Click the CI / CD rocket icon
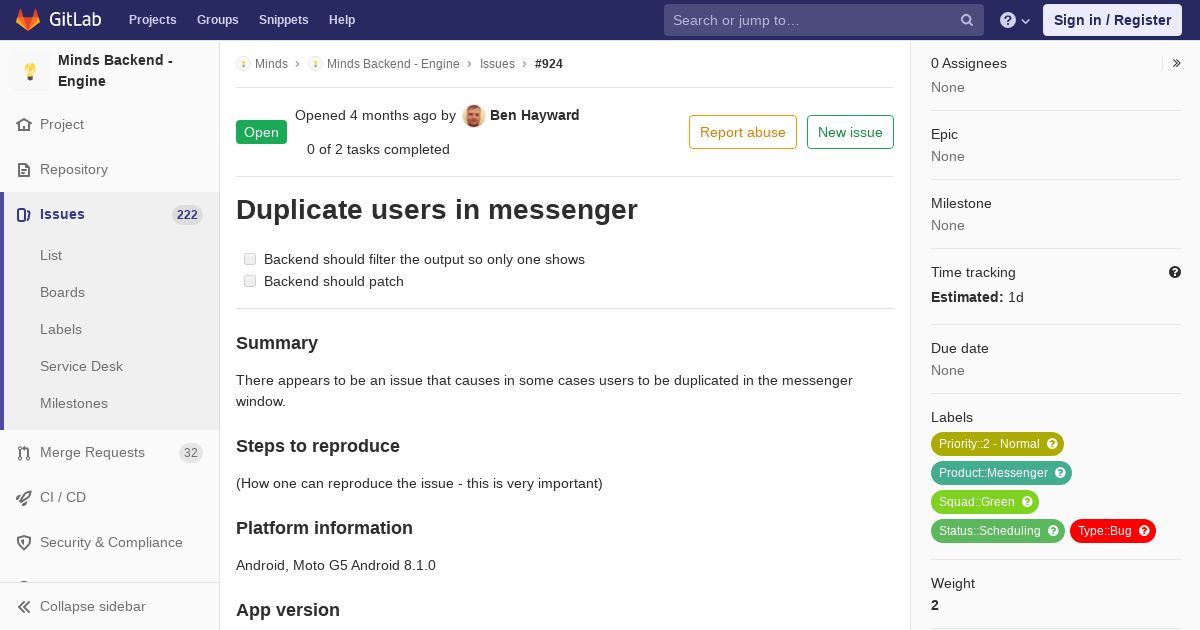1200x630 pixels. point(24,498)
